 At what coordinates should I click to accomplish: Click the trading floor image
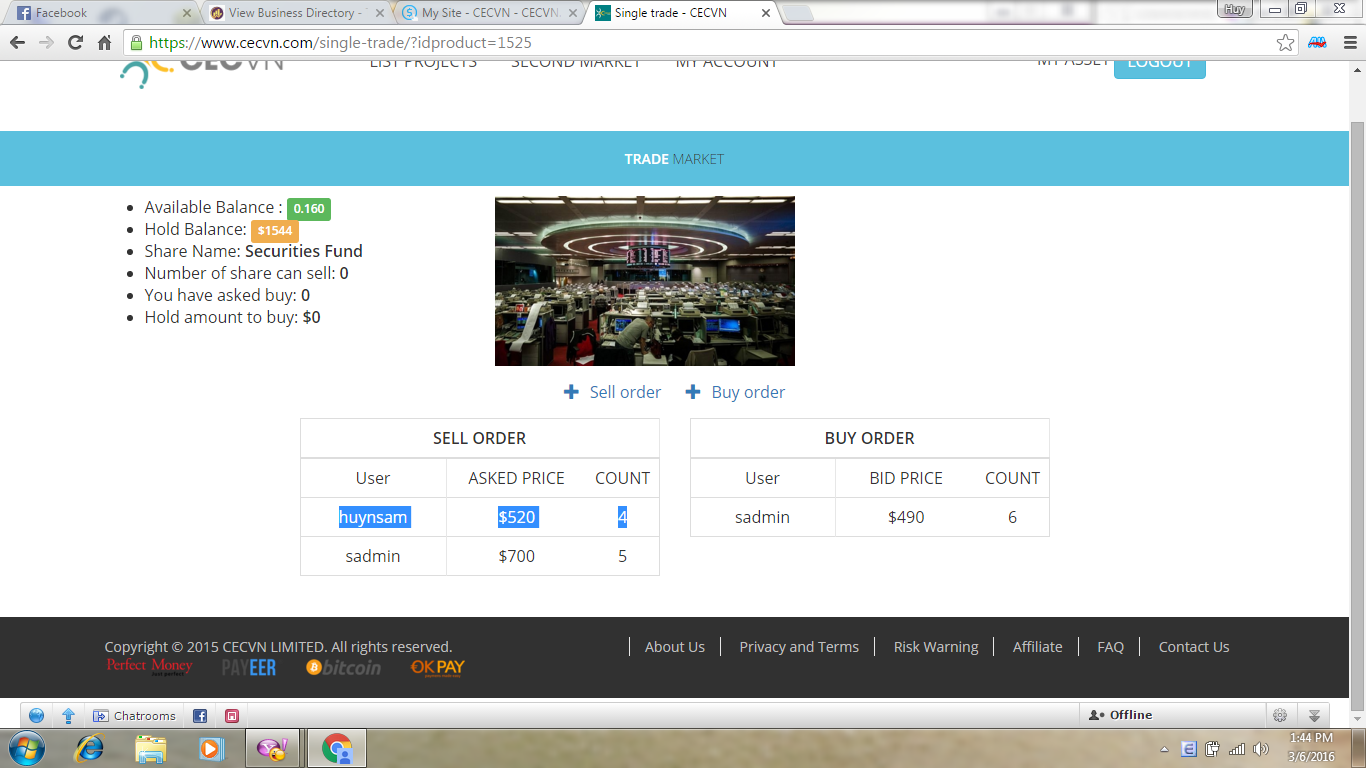[x=645, y=281]
